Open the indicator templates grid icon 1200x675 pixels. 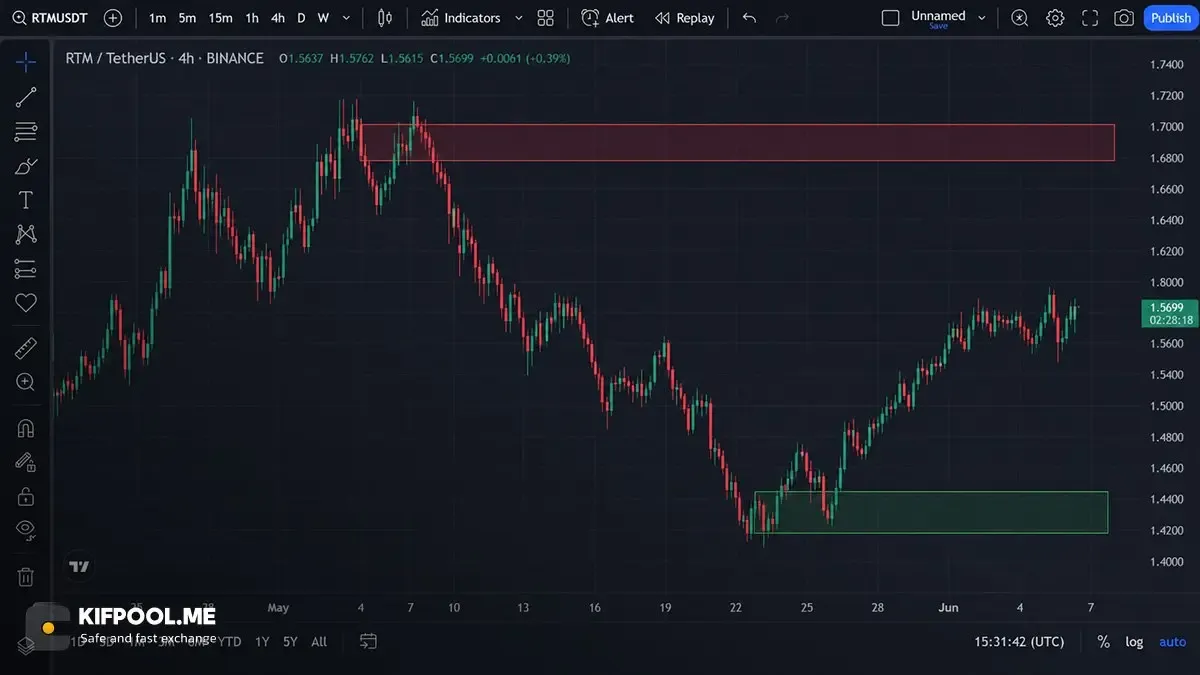(545, 18)
